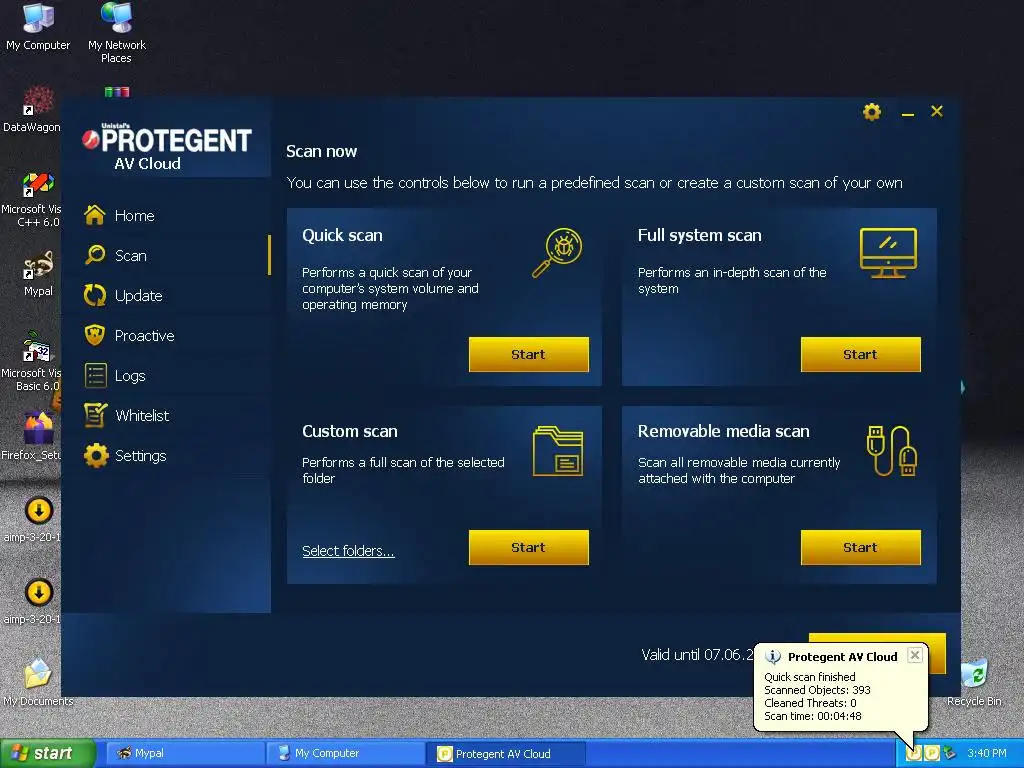Select Microsoft Visual Basic 6.0 desktop icon
1024x768 pixels.
[31, 362]
